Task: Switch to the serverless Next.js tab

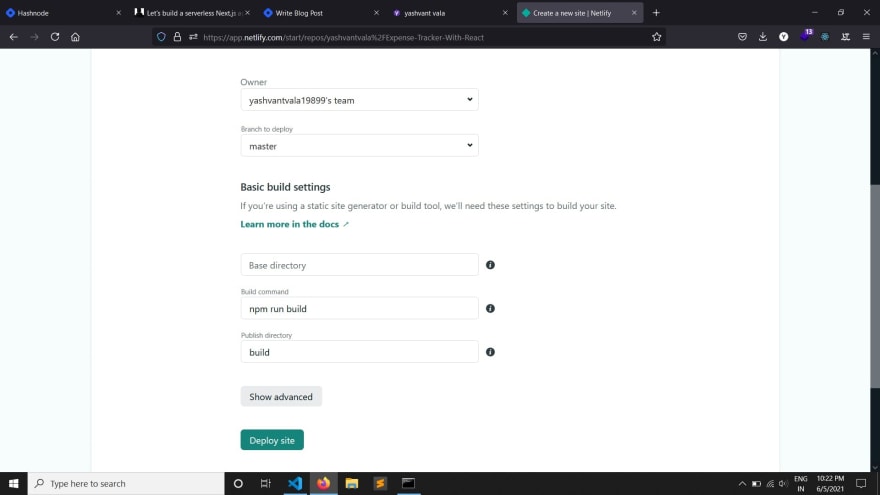Action: 191,12
